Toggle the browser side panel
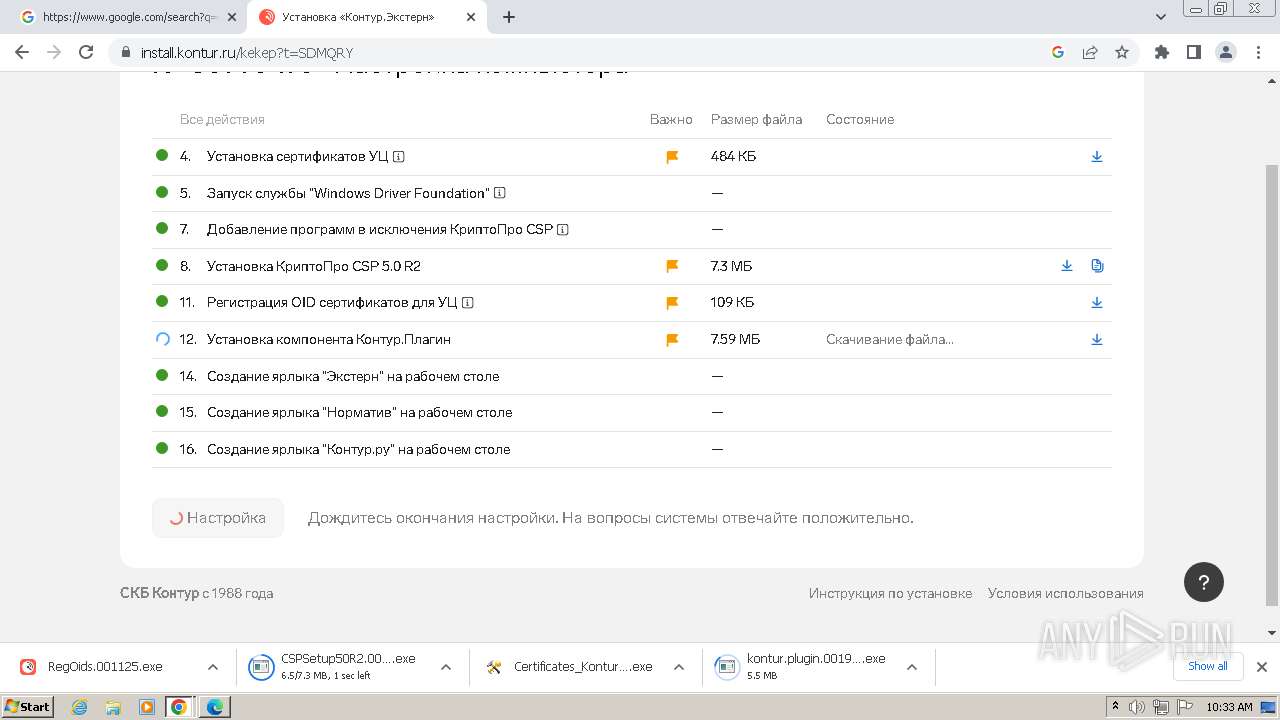Screen dimensions: 1280x720 [x=1193, y=52]
